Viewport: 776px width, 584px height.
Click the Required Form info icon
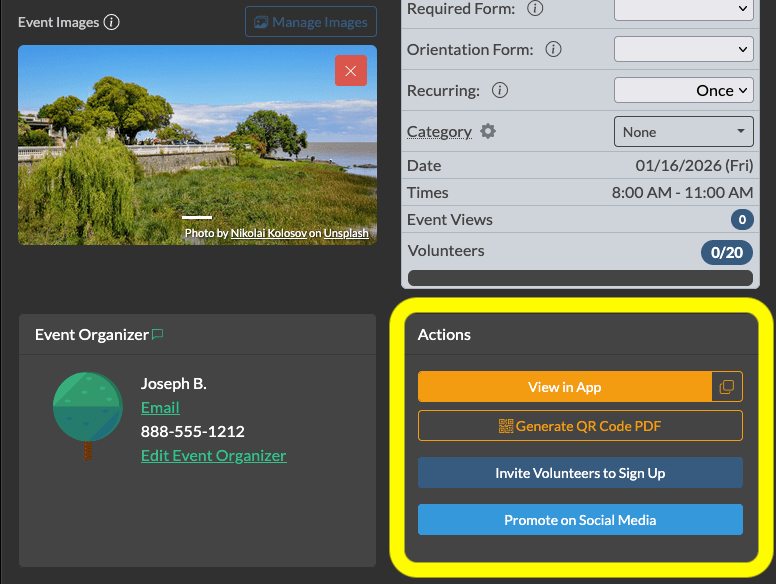pos(535,9)
